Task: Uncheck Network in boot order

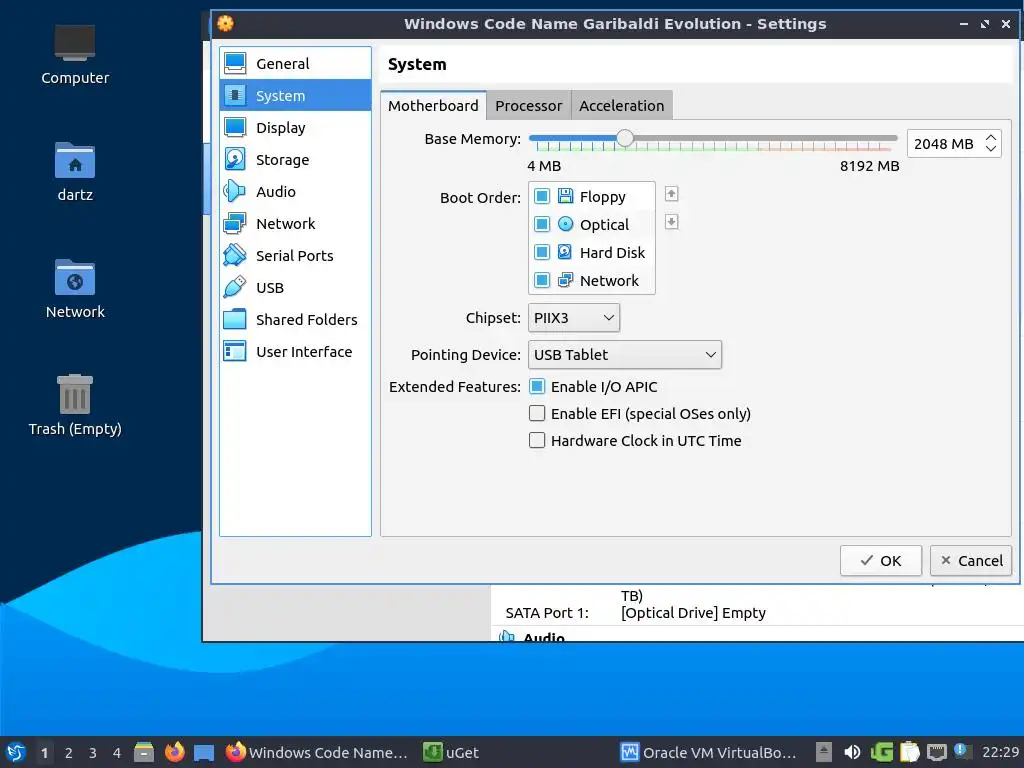Action: pyautogui.click(x=542, y=280)
